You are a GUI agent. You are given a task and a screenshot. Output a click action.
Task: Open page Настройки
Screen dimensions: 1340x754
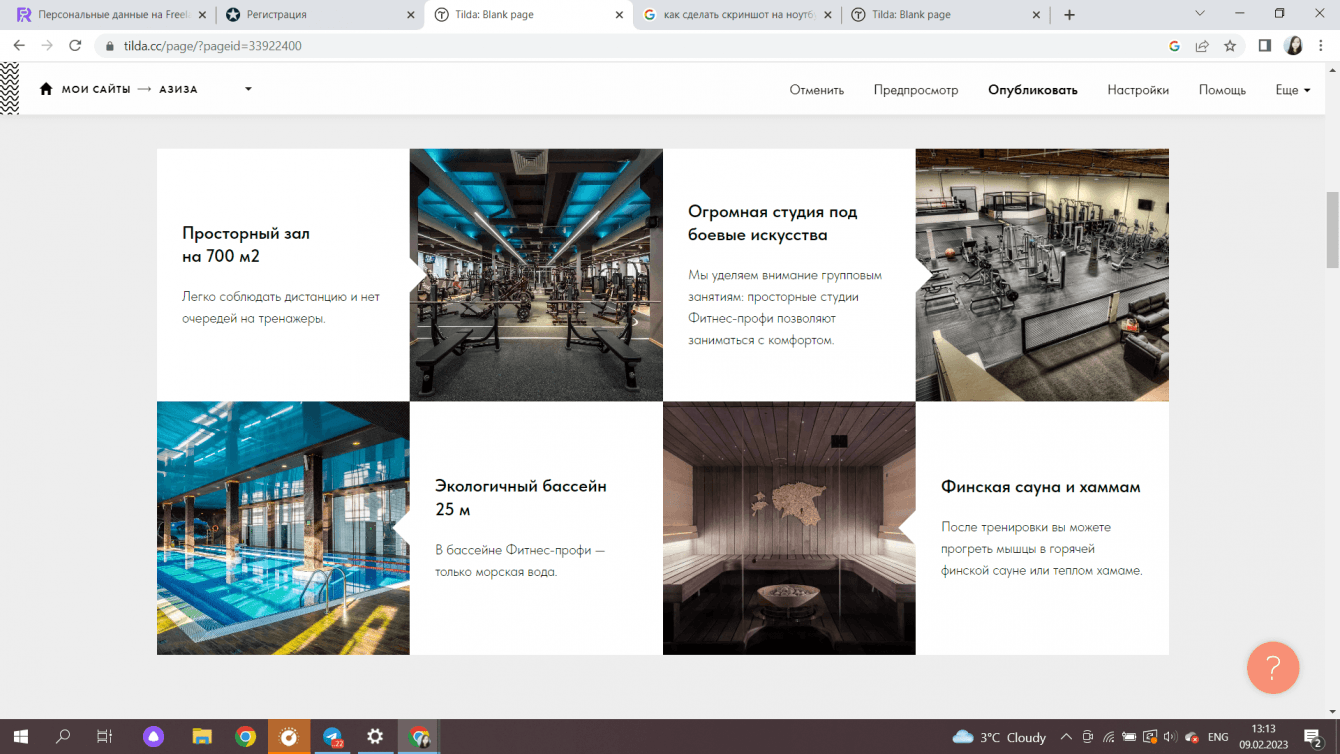[x=1138, y=90]
